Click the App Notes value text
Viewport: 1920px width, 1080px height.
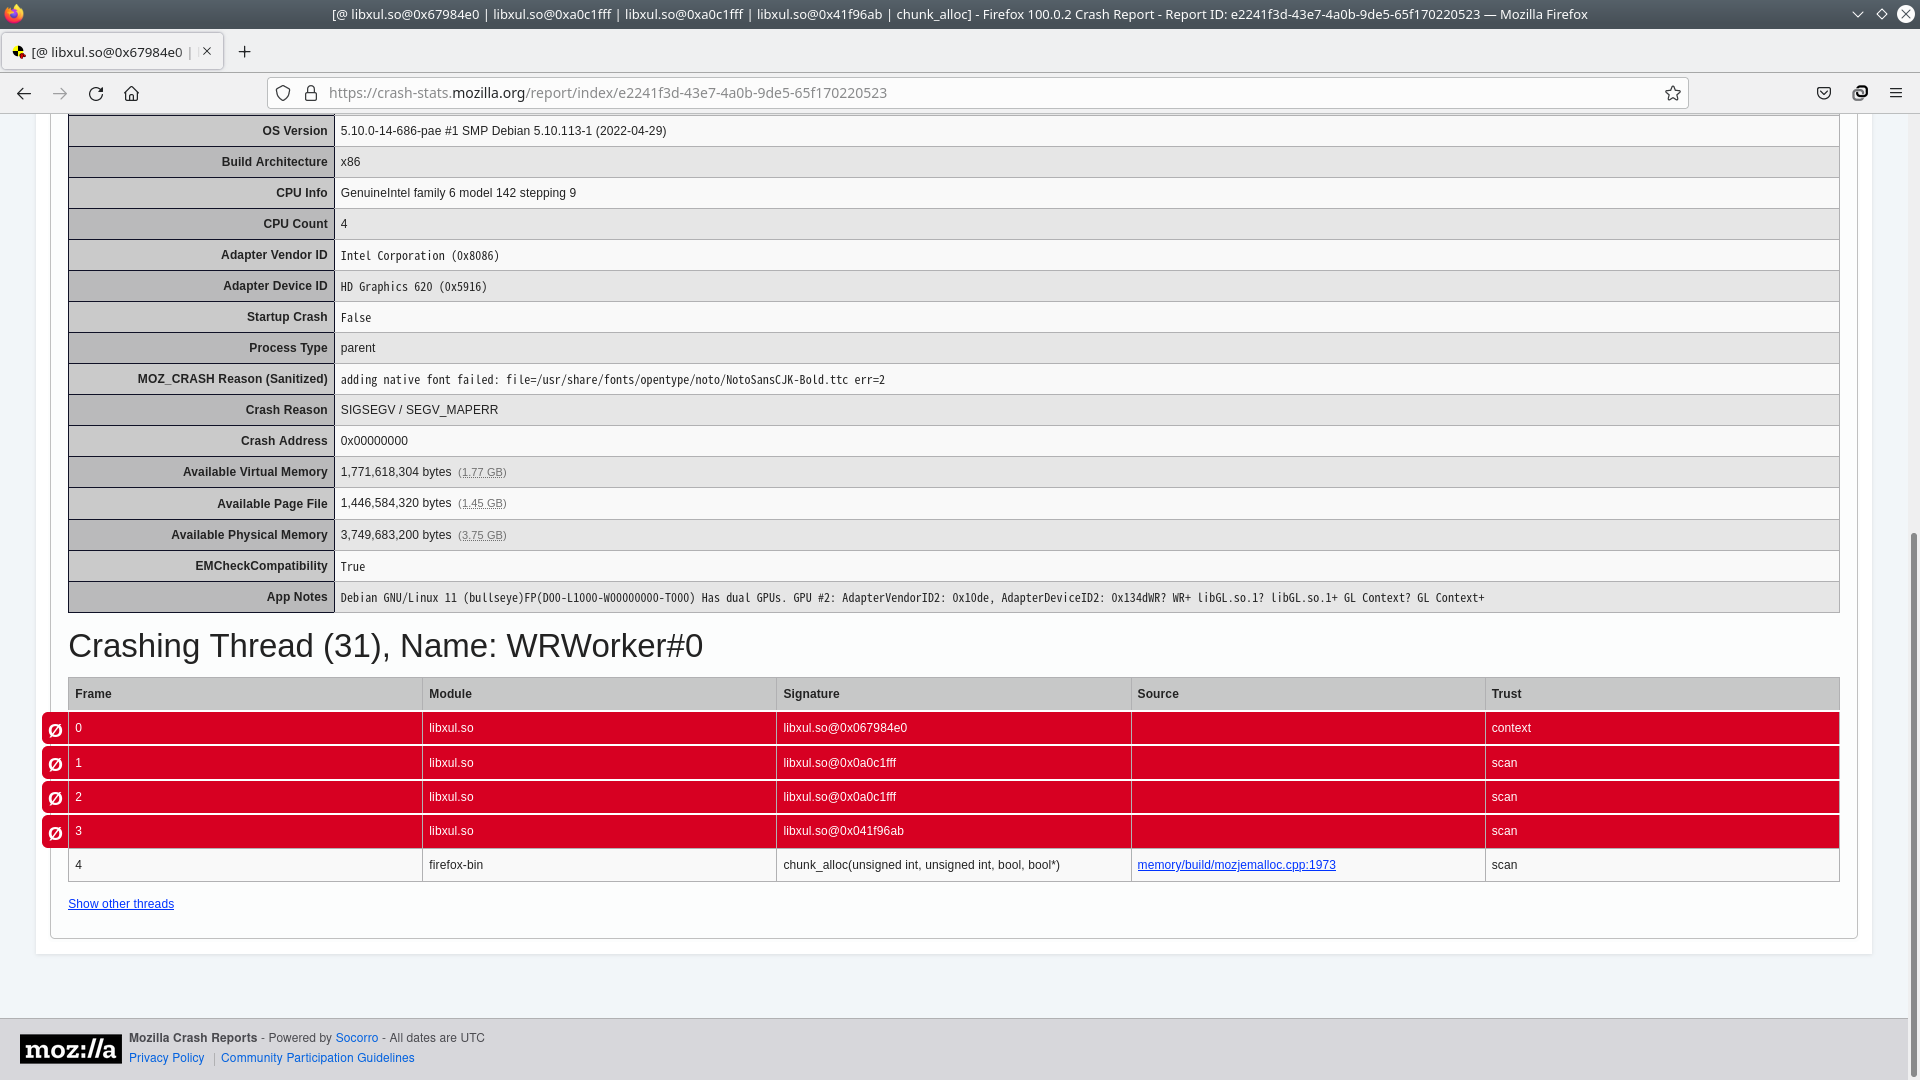coord(912,598)
